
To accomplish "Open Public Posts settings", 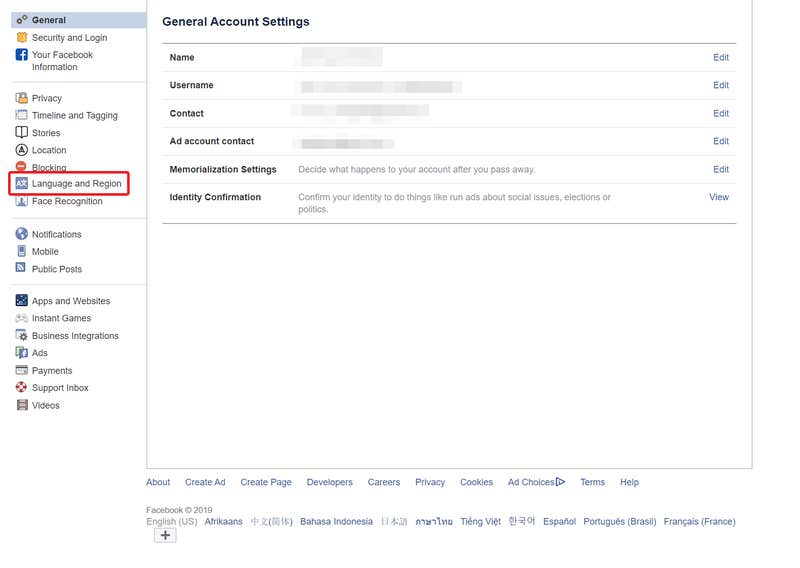I will pos(57,269).
